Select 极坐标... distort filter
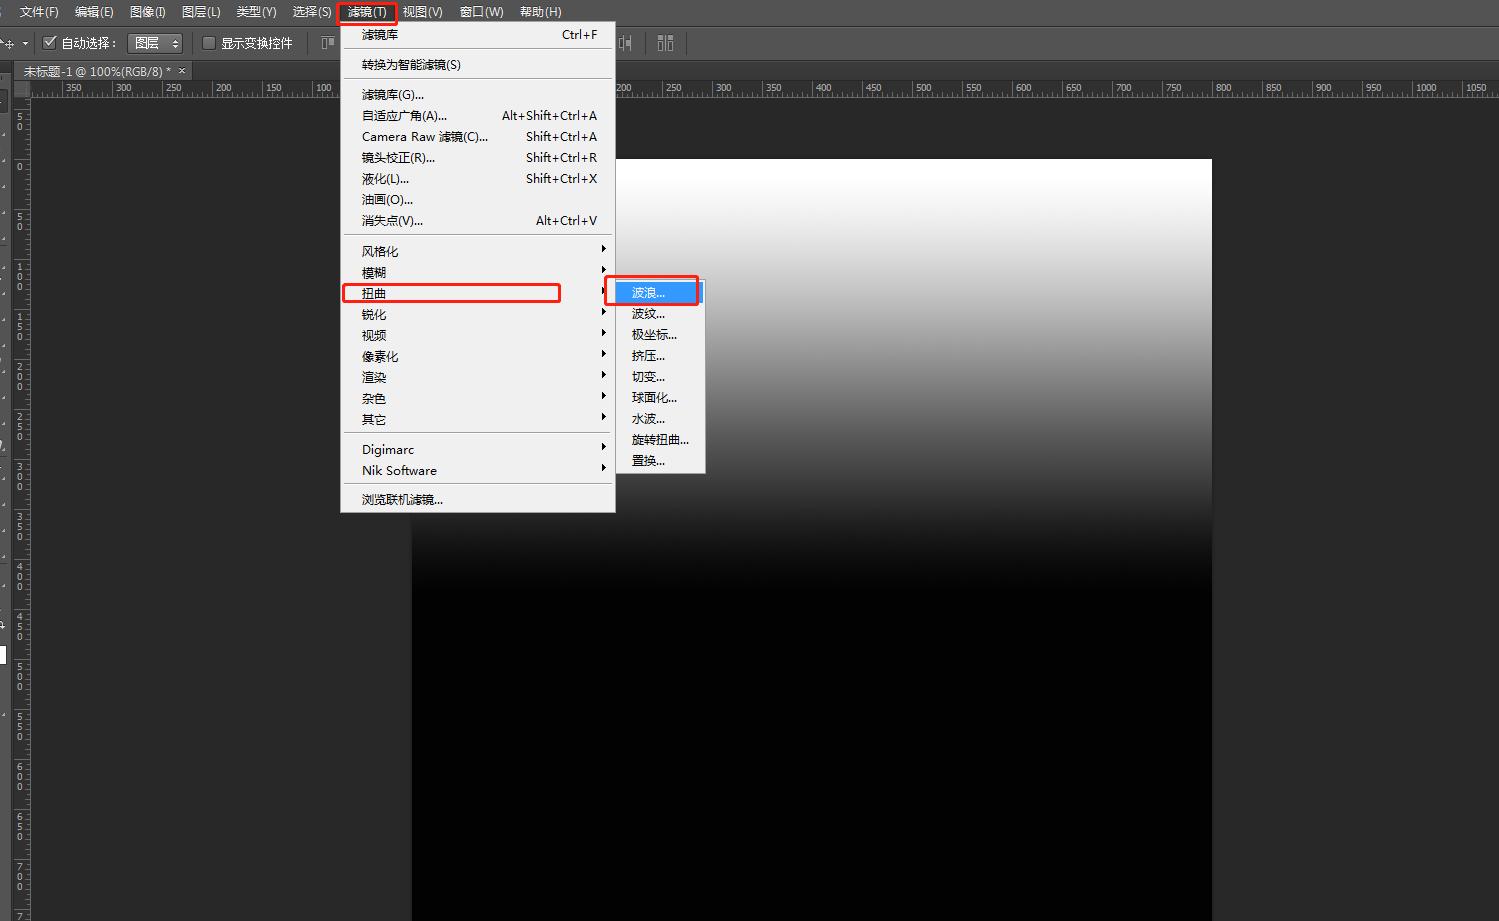The height and width of the screenshot is (921, 1499). (660, 335)
